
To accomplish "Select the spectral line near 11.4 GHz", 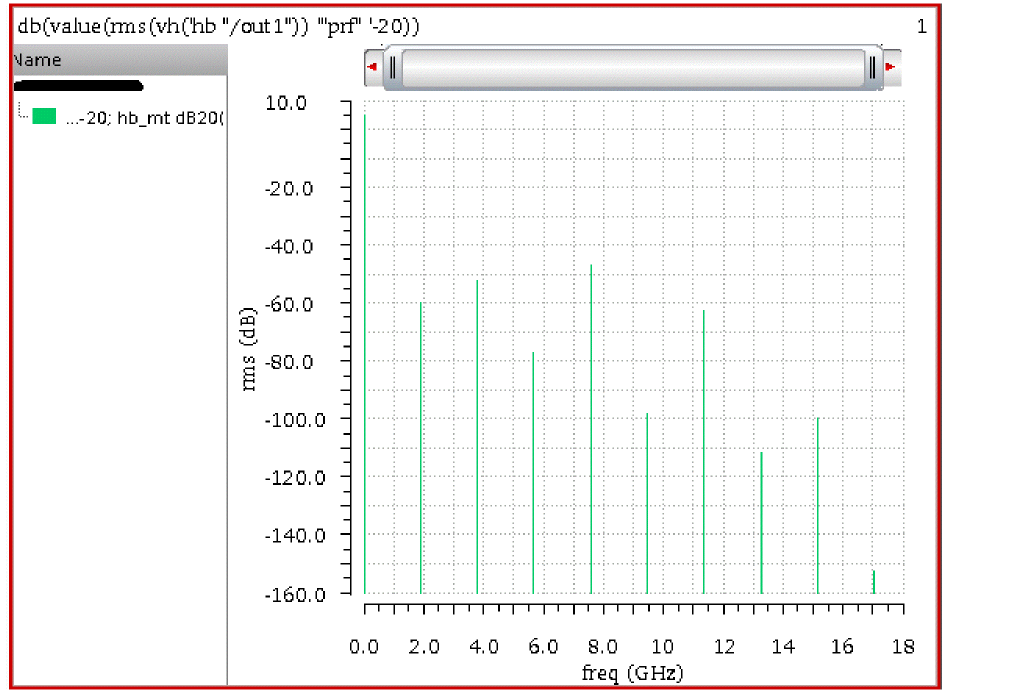I will click(704, 452).
